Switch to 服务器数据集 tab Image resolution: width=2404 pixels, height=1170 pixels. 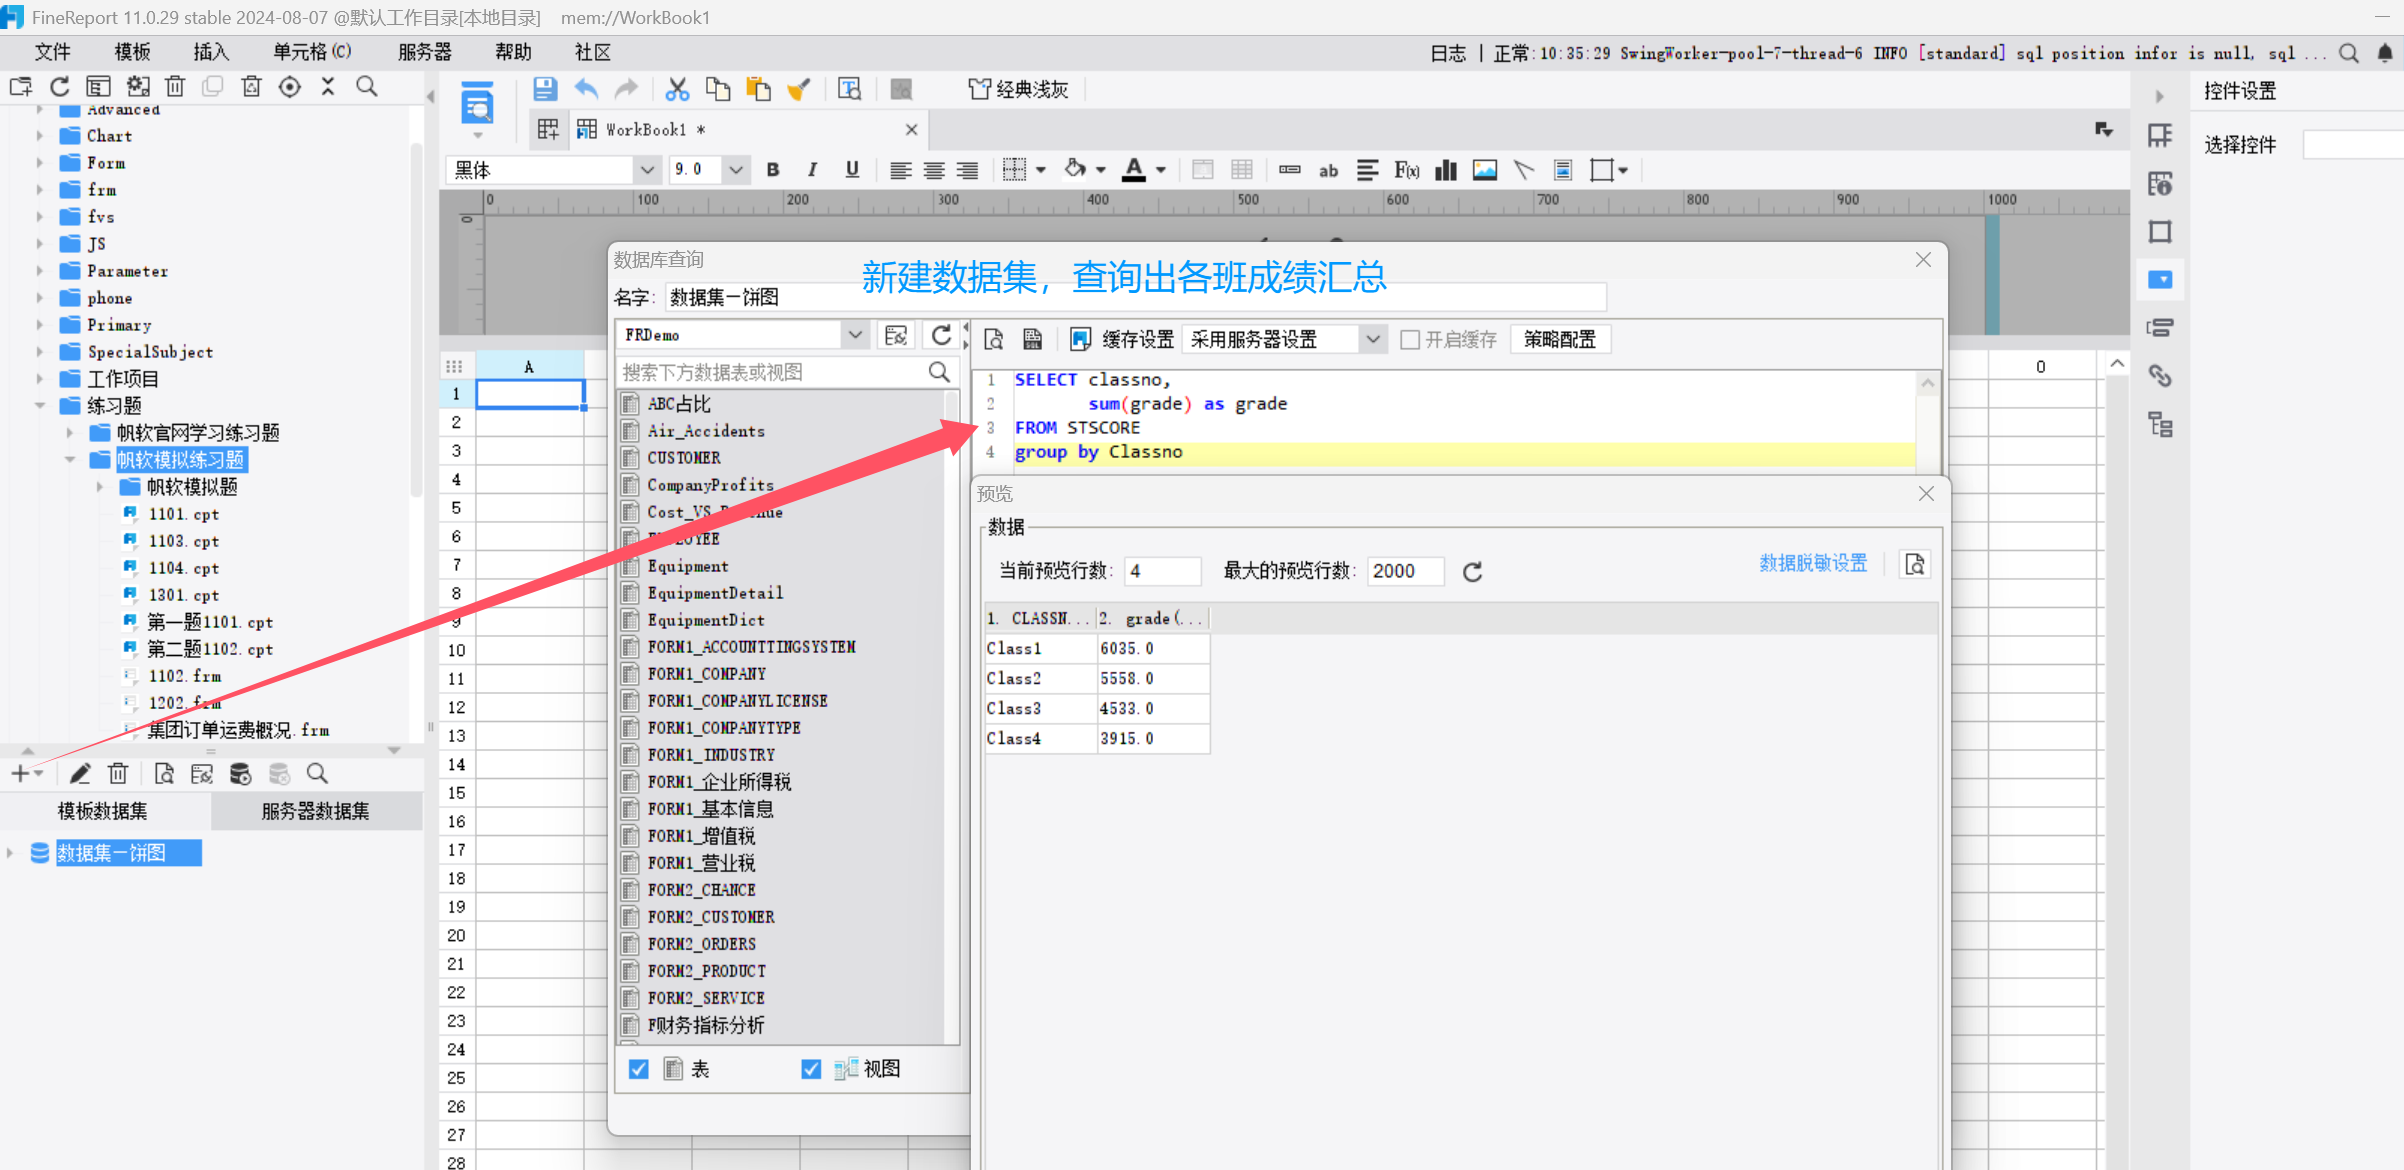tap(315, 811)
